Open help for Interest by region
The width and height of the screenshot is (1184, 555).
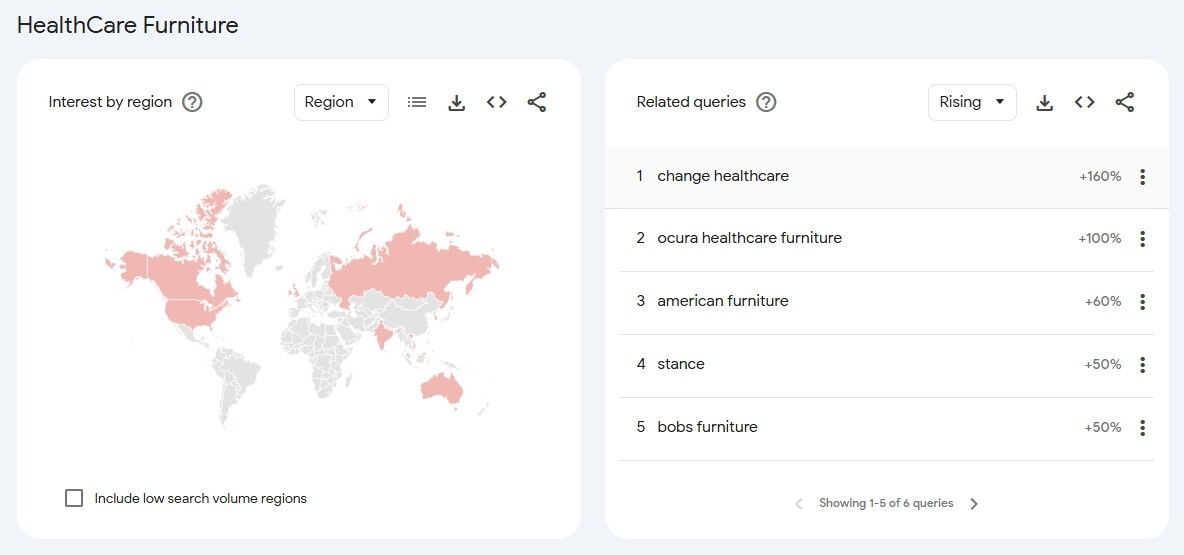click(x=193, y=102)
